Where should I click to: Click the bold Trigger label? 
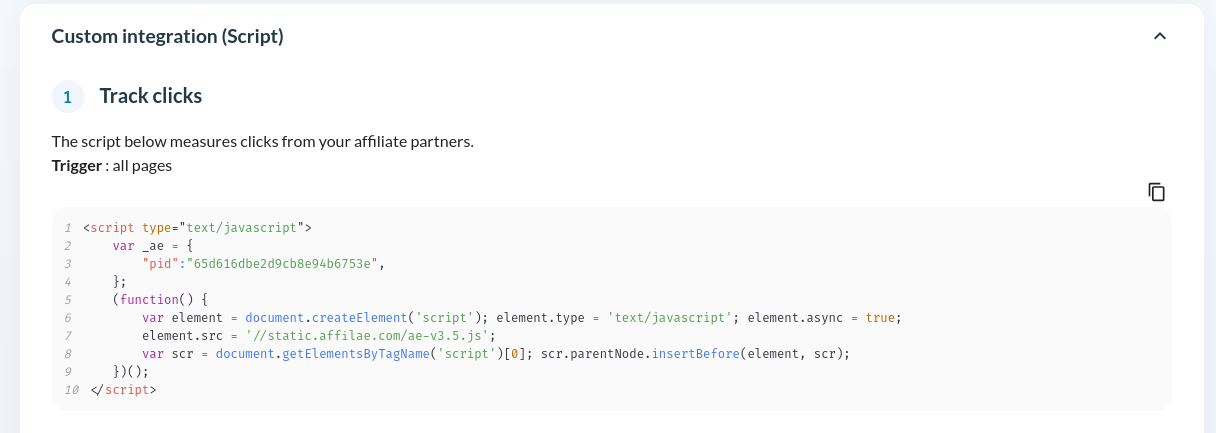click(77, 166)
